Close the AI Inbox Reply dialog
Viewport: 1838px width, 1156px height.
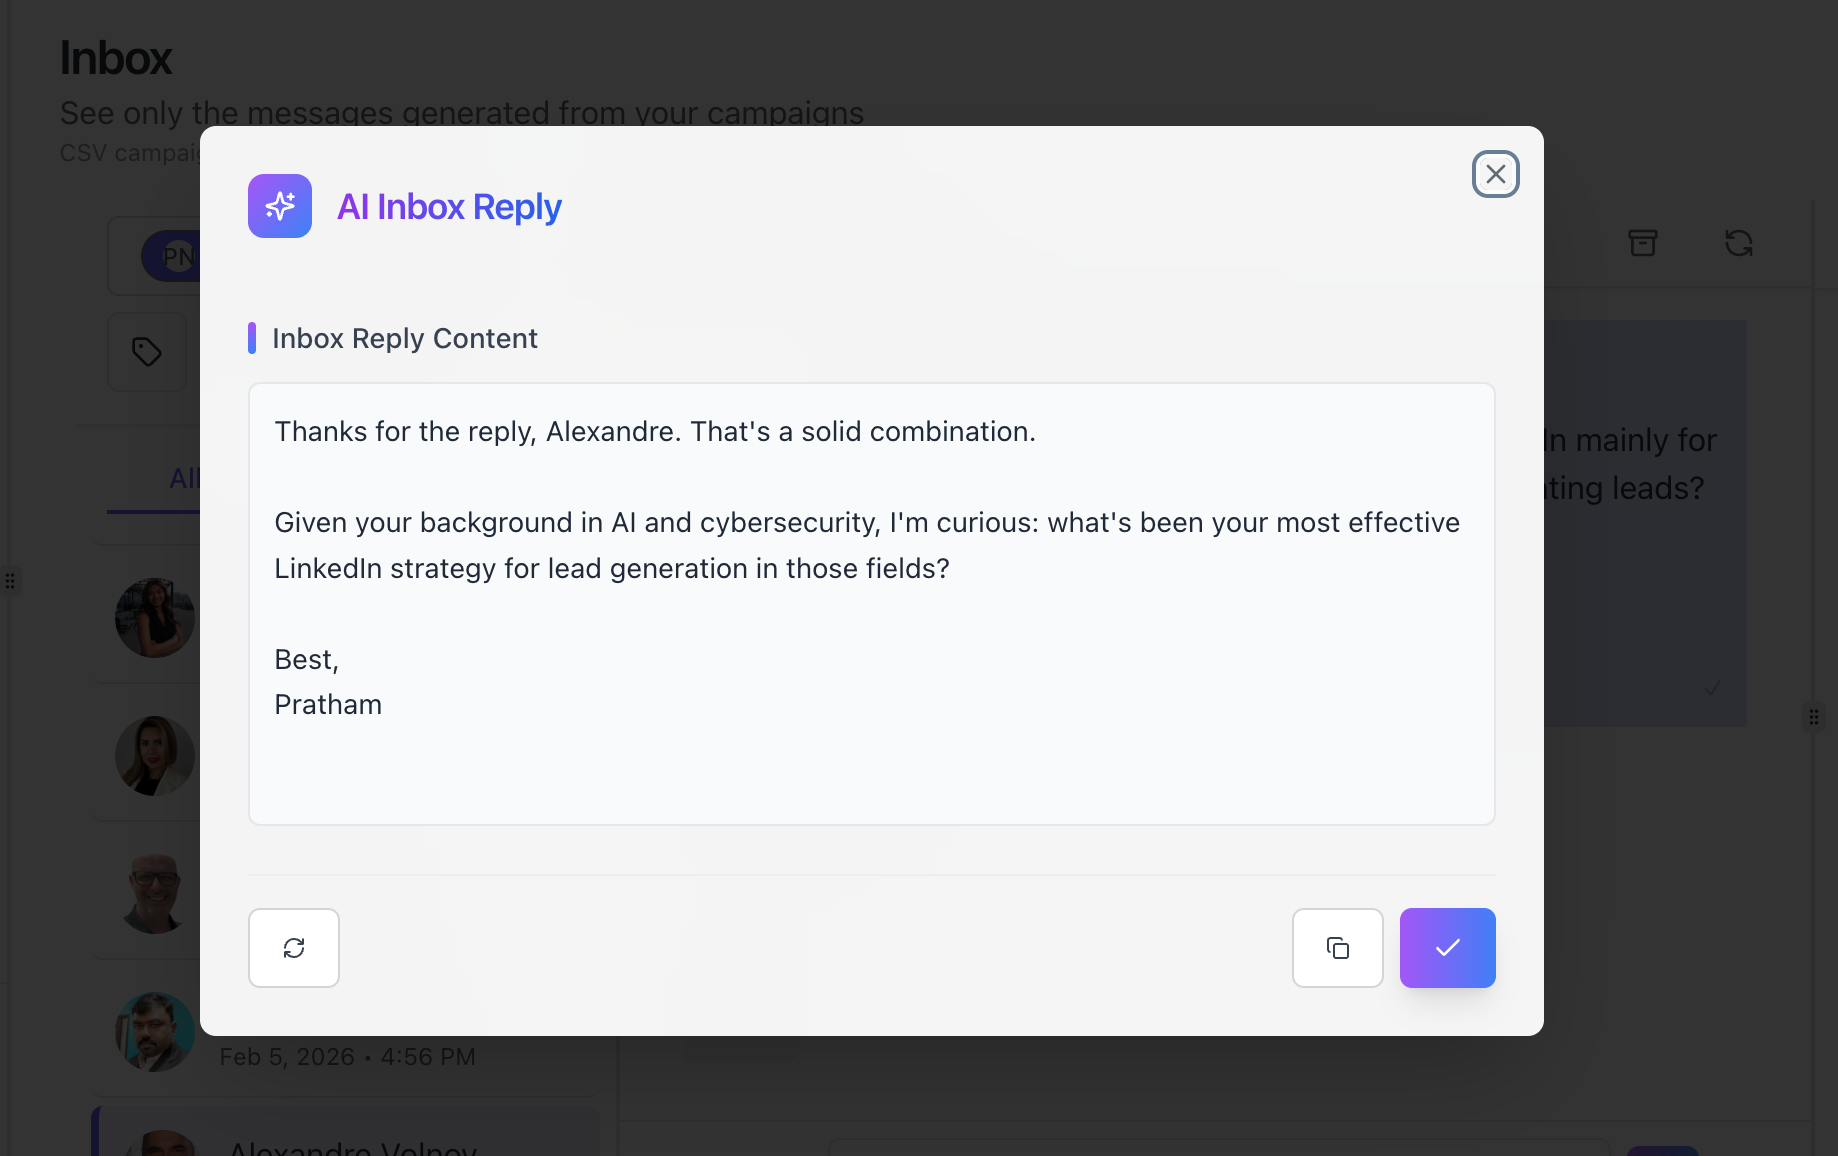coord(1495,174)
